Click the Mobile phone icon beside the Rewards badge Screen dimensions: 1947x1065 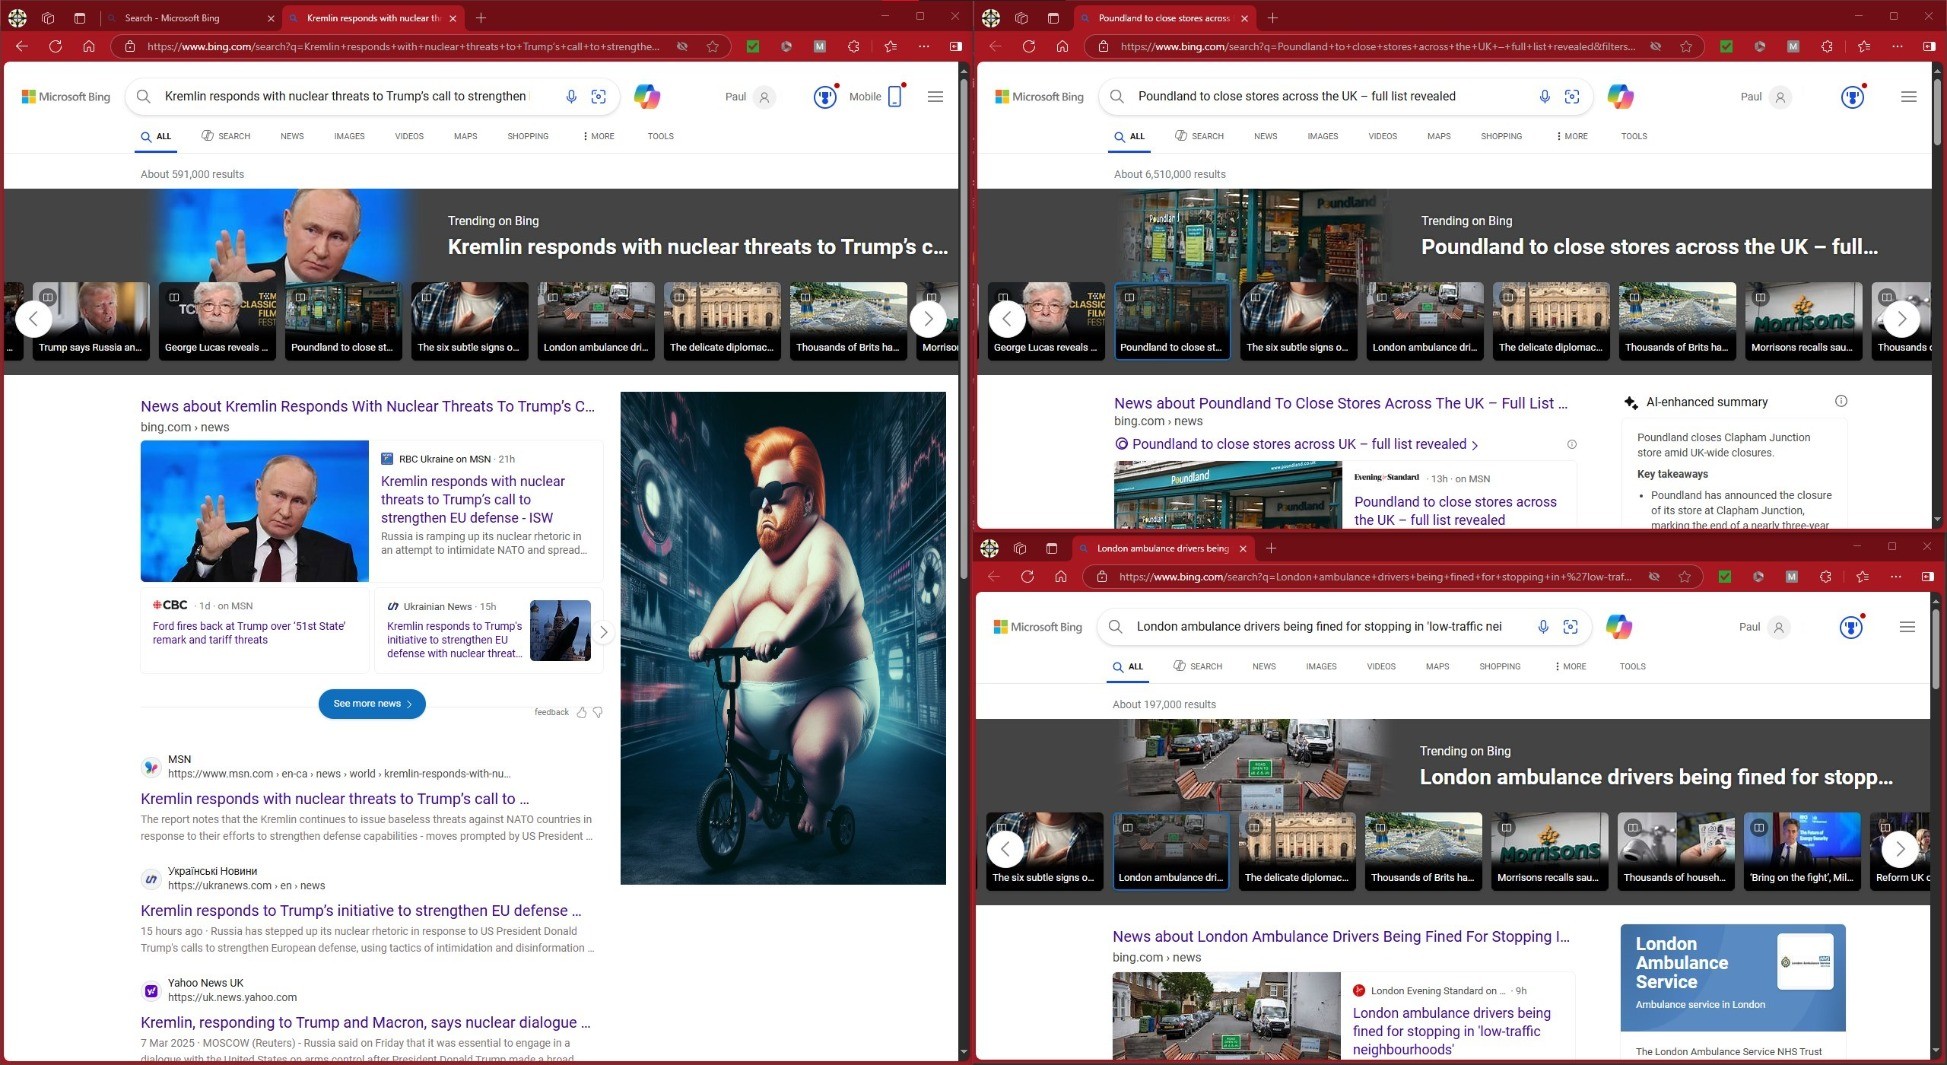[x=894, y=97]
